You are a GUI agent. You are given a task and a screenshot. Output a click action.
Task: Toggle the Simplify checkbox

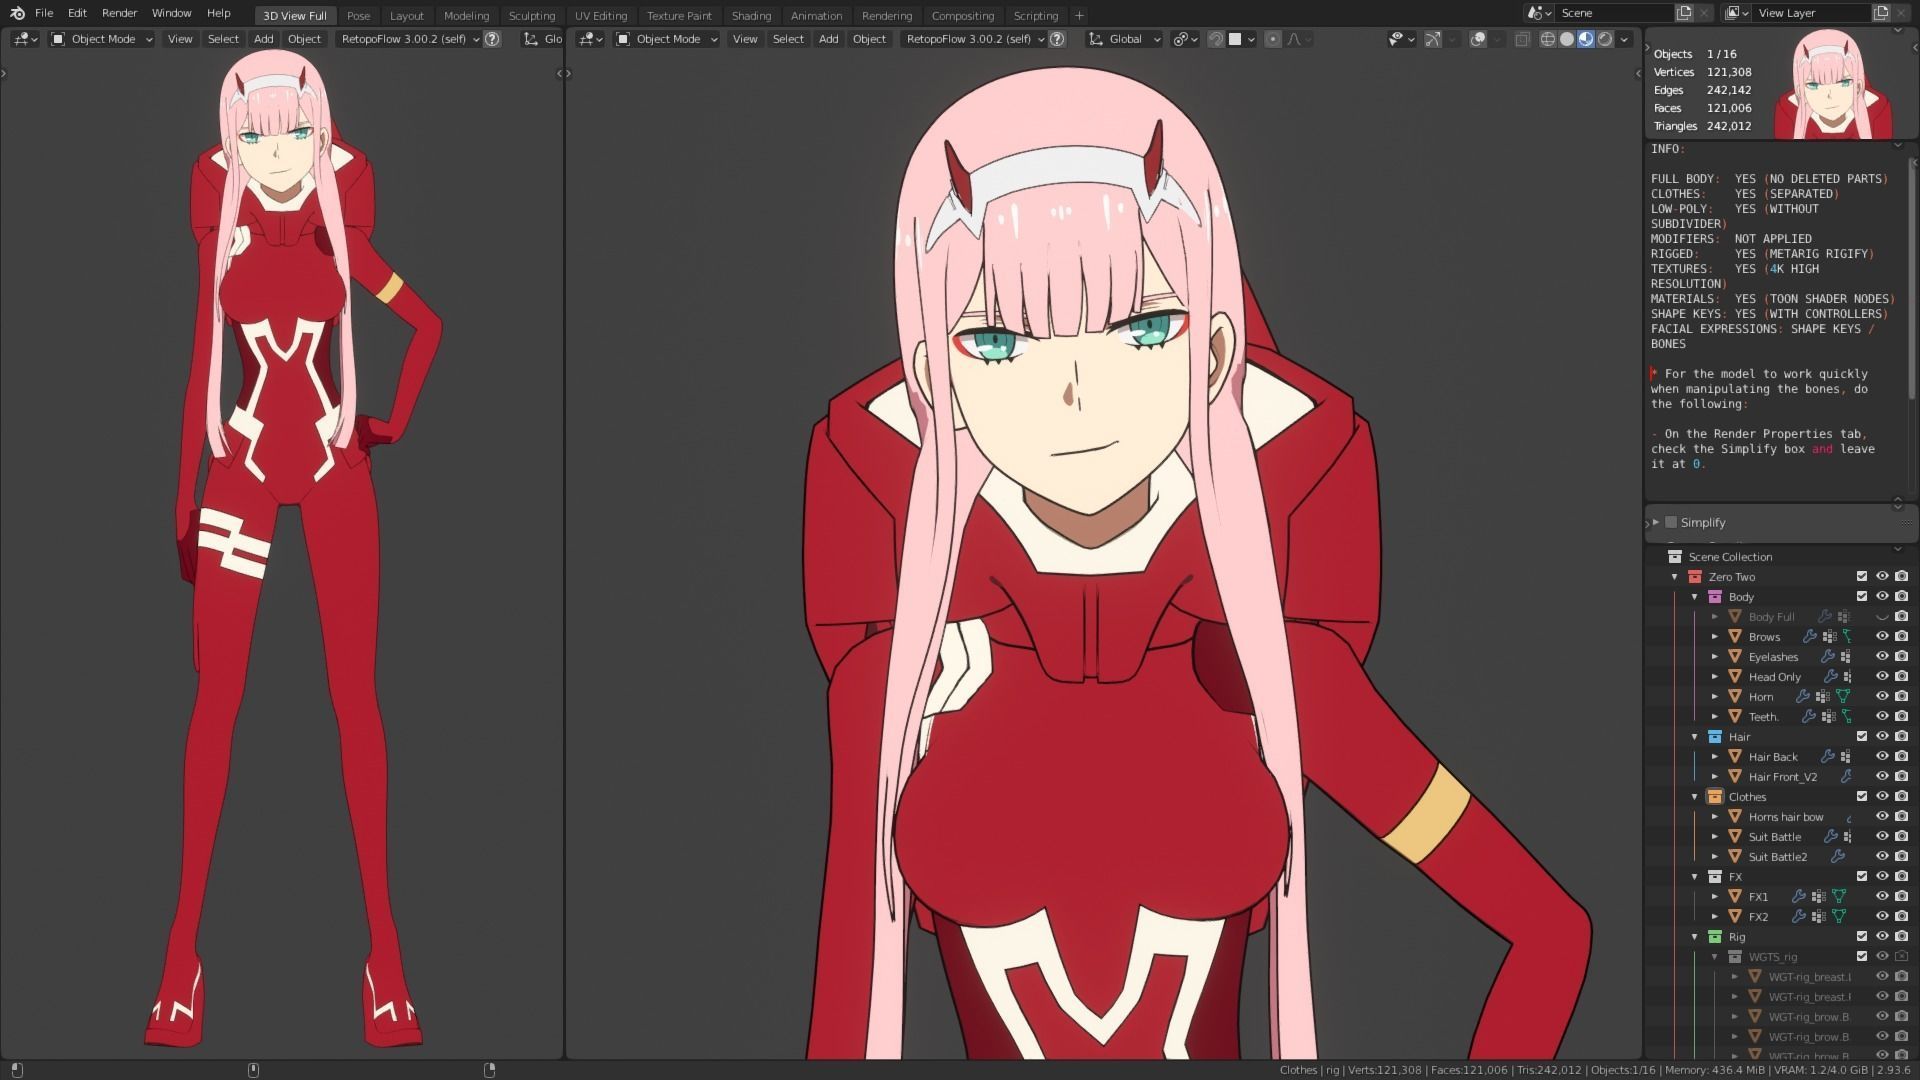click(1670, 522)
